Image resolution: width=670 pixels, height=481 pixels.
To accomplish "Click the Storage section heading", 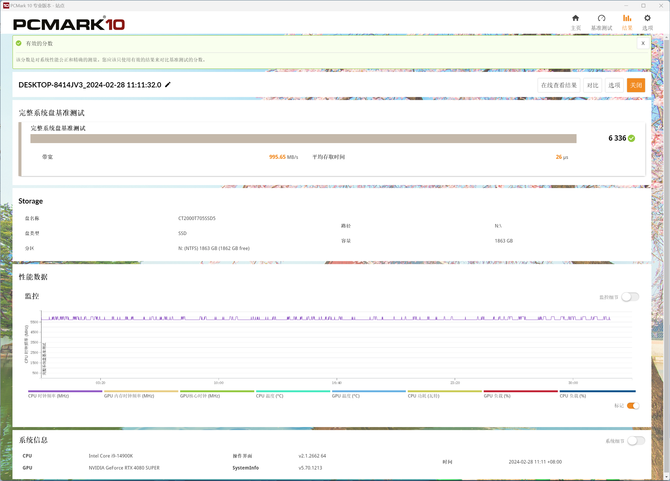I will [x=31, y=201].
